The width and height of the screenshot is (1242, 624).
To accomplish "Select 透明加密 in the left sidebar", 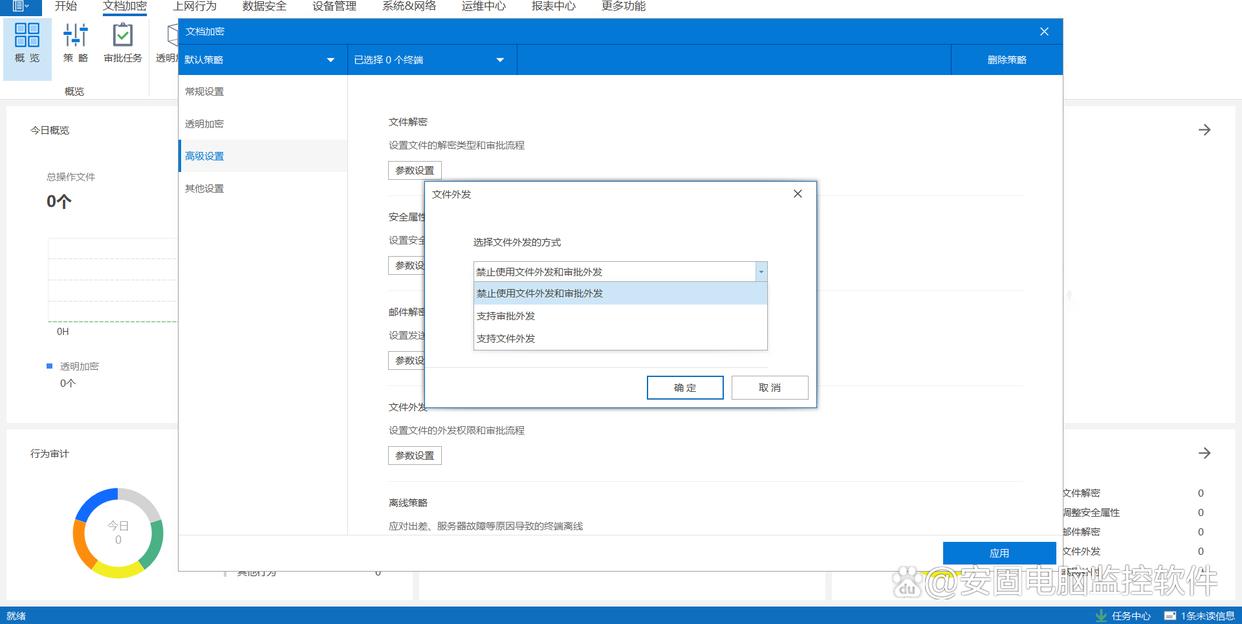I will (204, 124).
